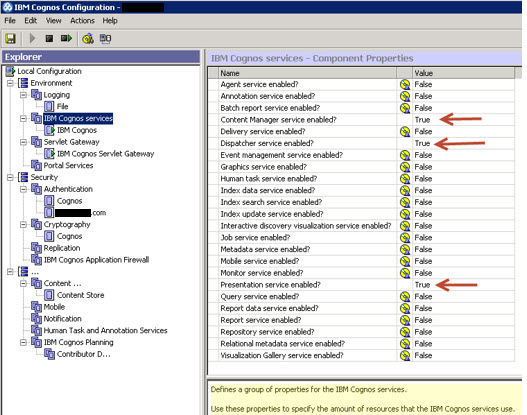The height and width of the screenshot is (415, 527).
Task: Select the Cognos item under Cryptography
Action: click(70, 236)
